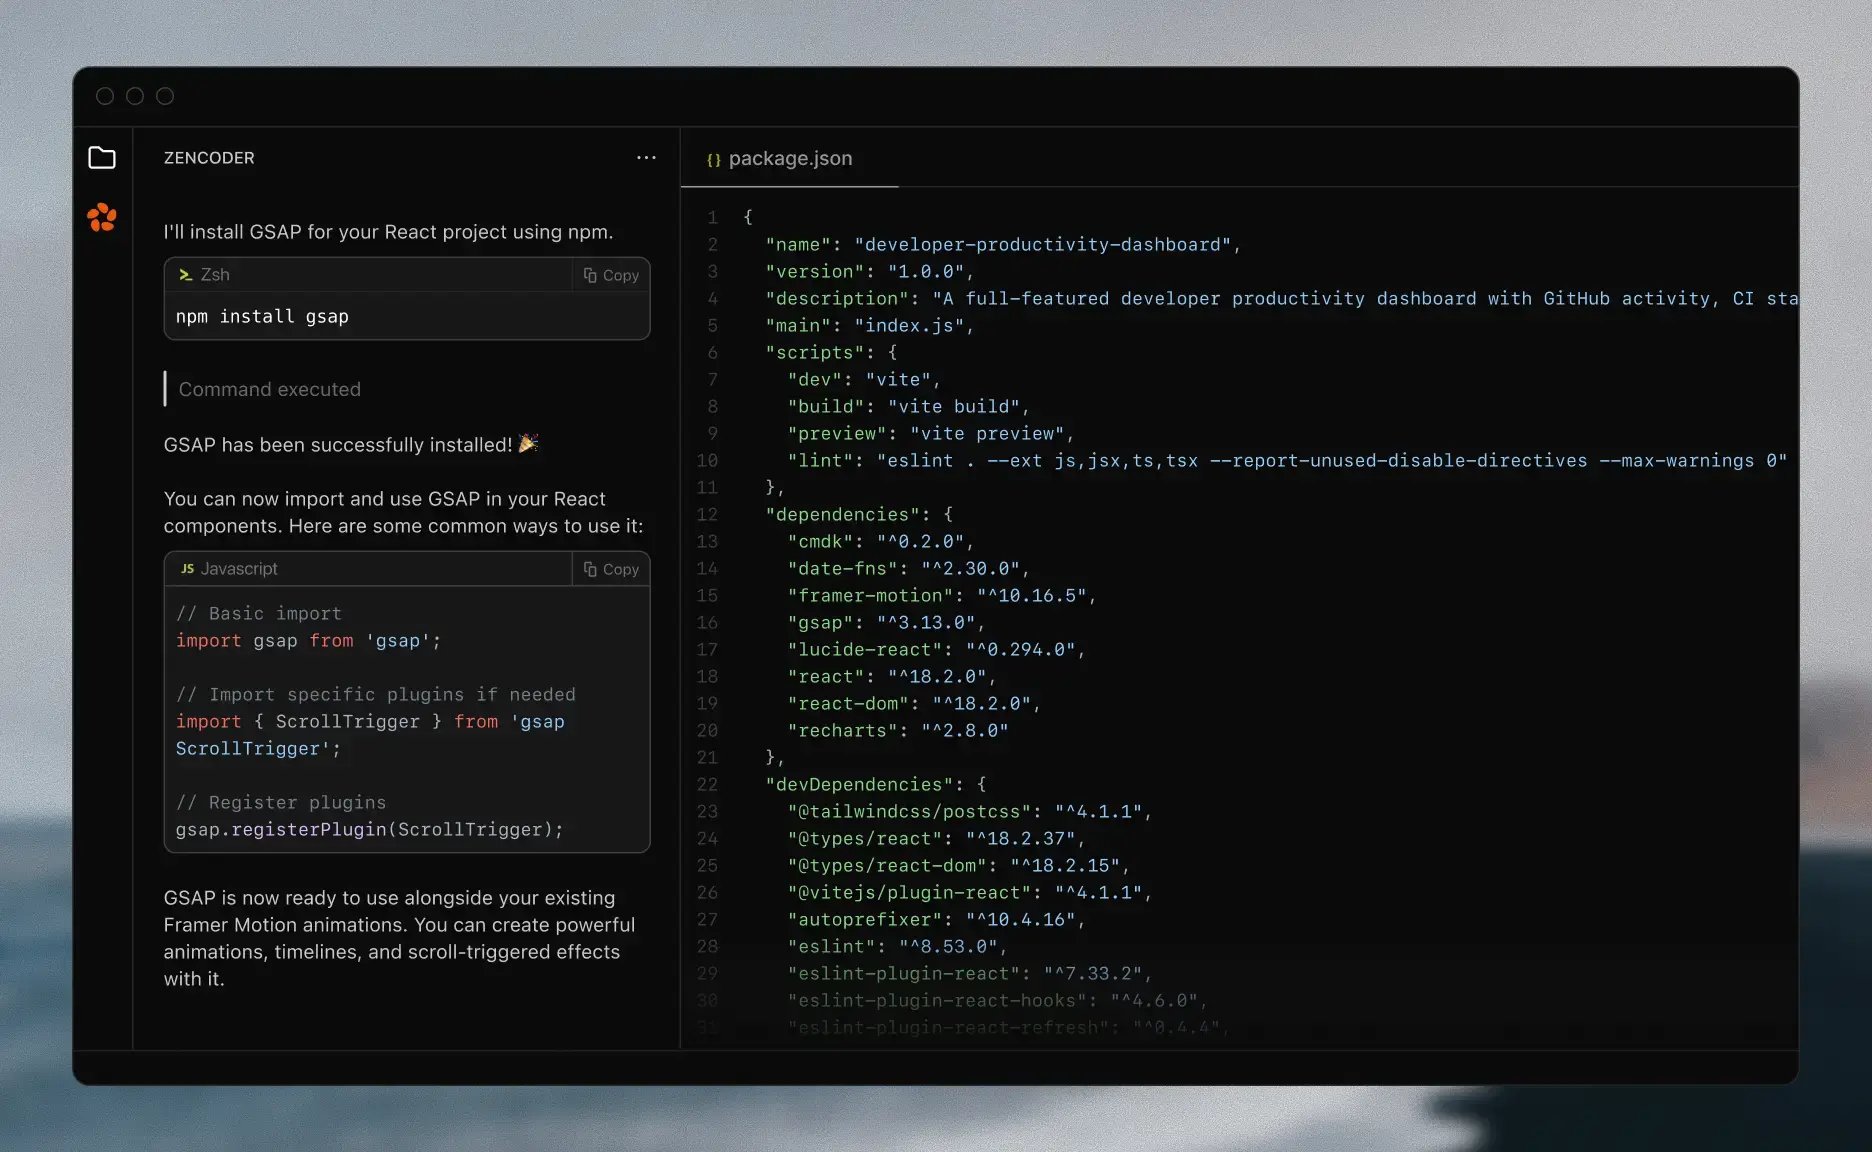The image size is (1872, 1152).
Task: Click line number 12 in the gutter
Action: click(x=707, y=515)
